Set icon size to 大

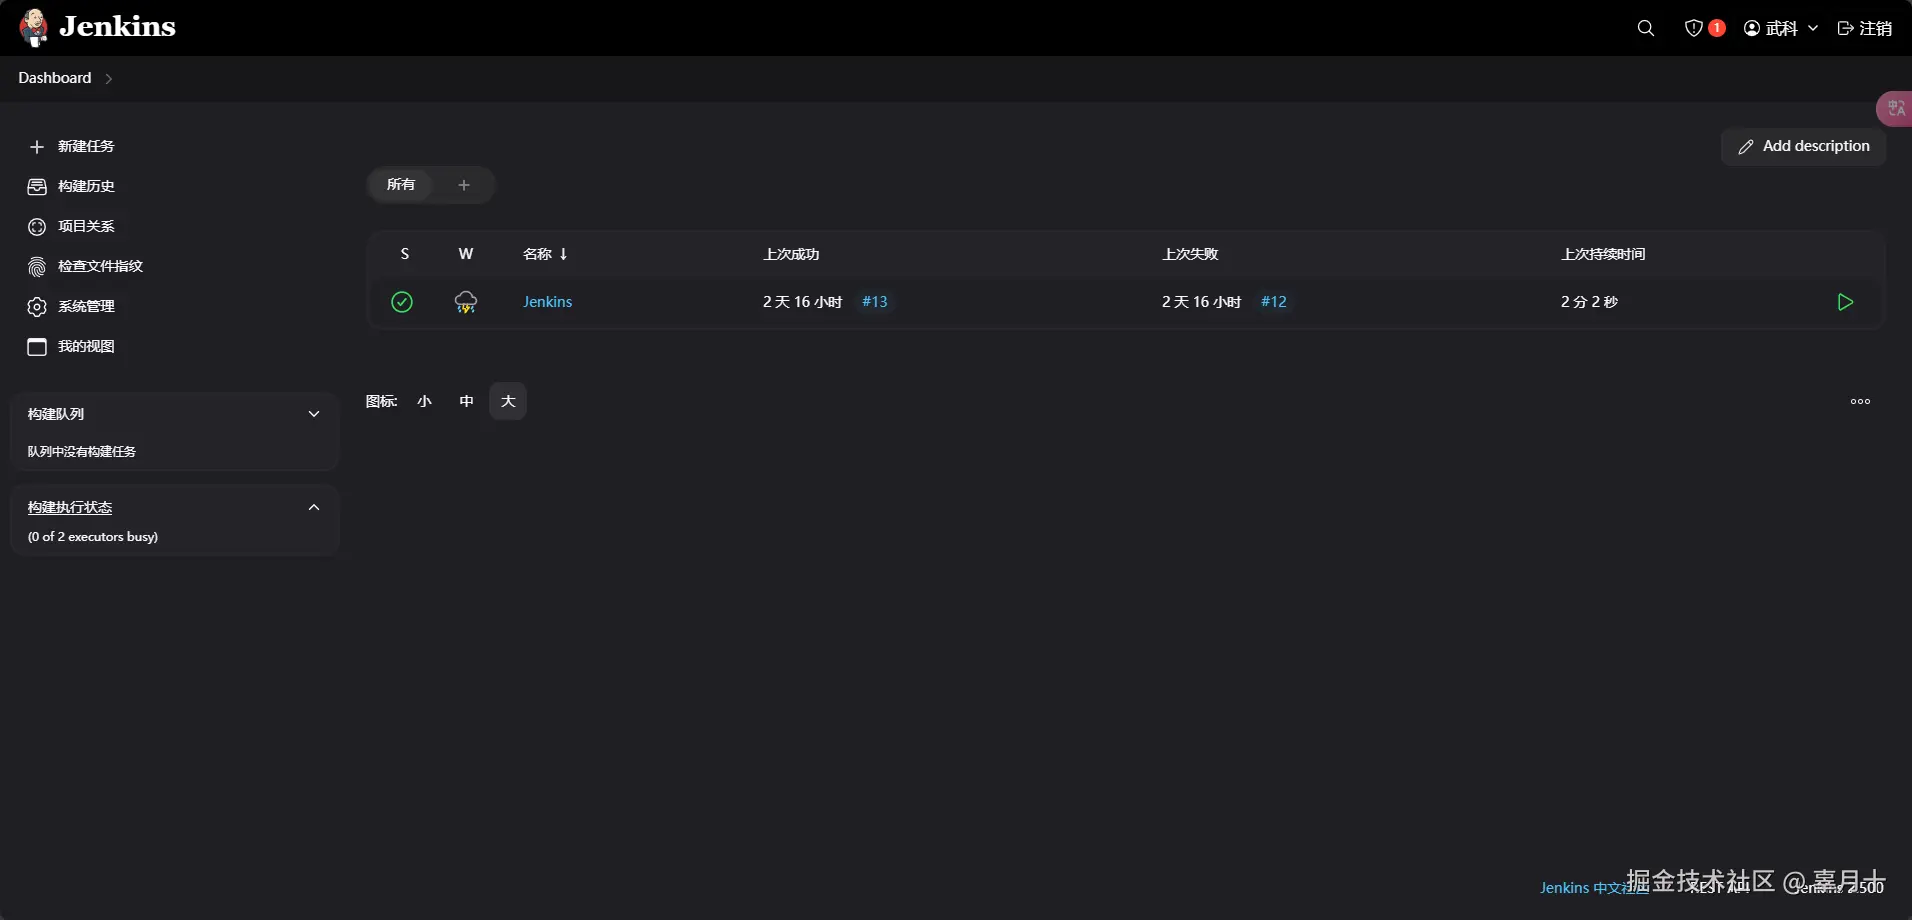[x=508, y=401]
